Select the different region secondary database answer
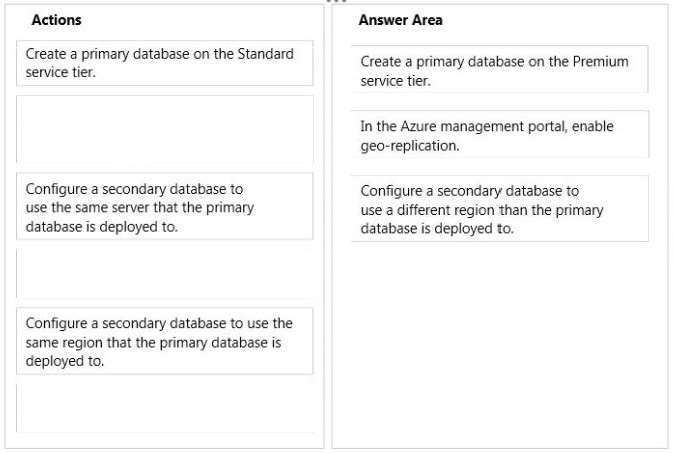Image resolution: width=673 pixels, height=453 pixels. [x=500, y=208]
